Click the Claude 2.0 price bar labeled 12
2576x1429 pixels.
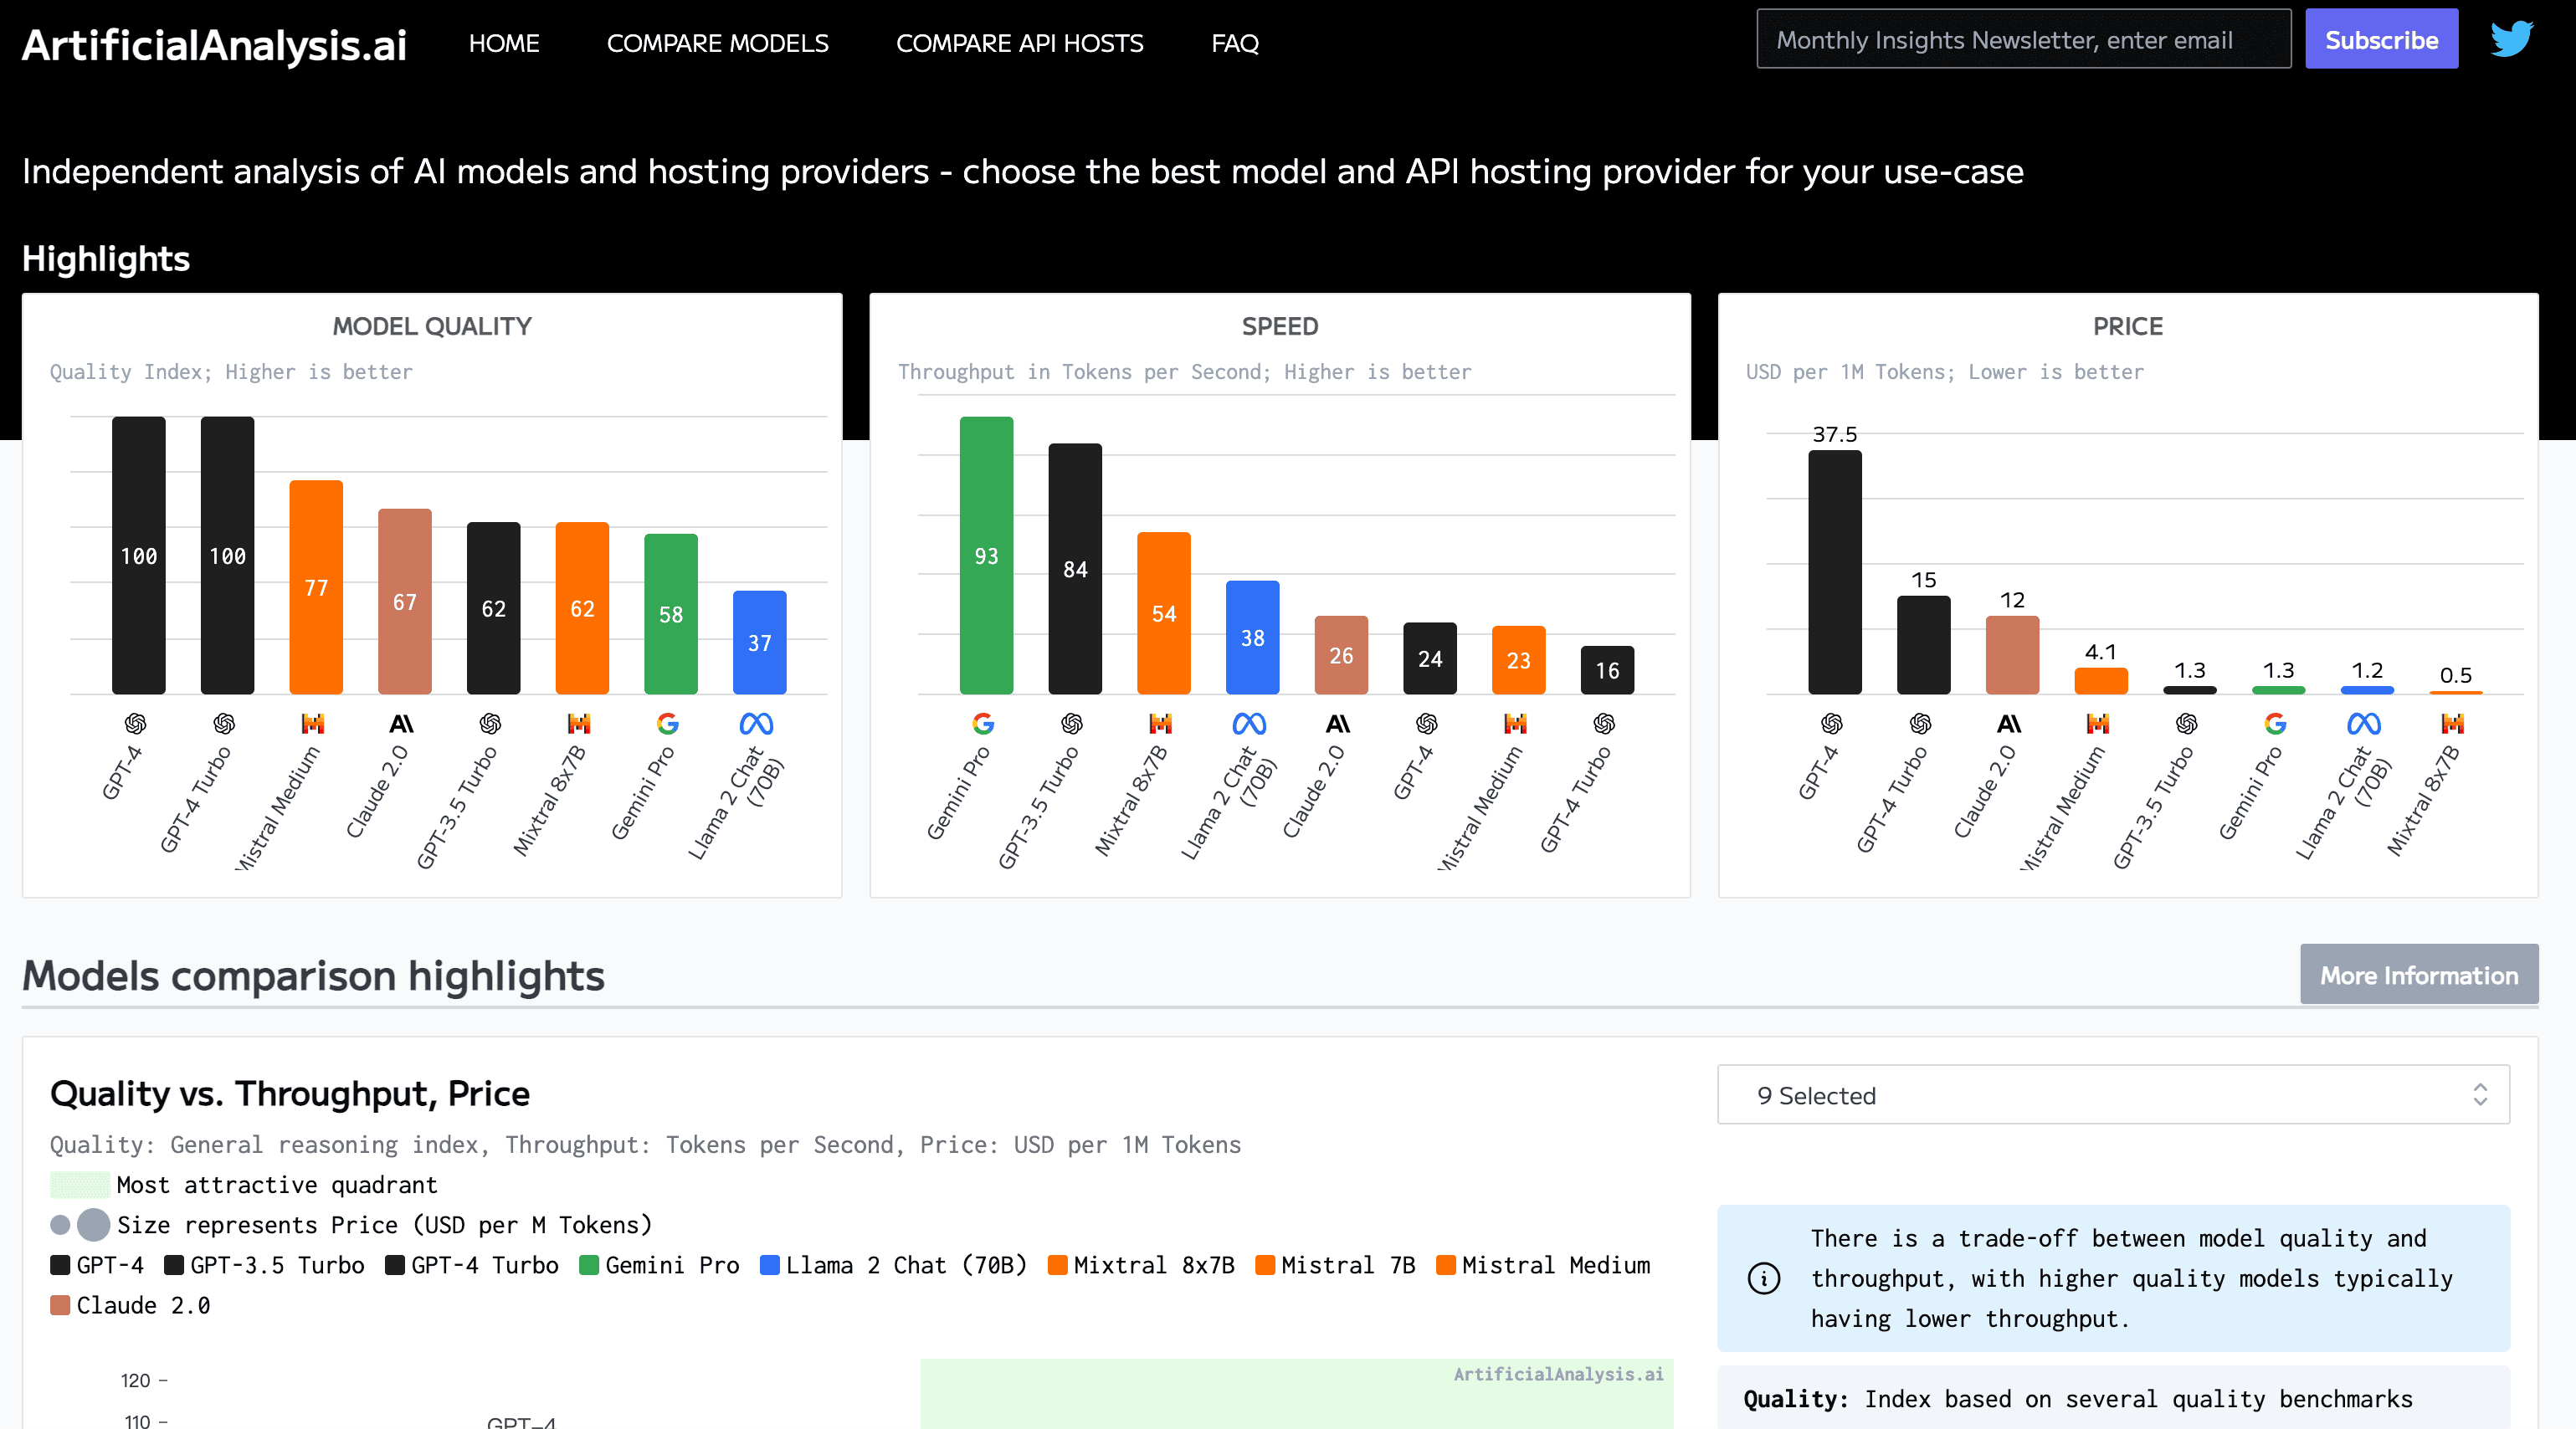click(2012, 655)
